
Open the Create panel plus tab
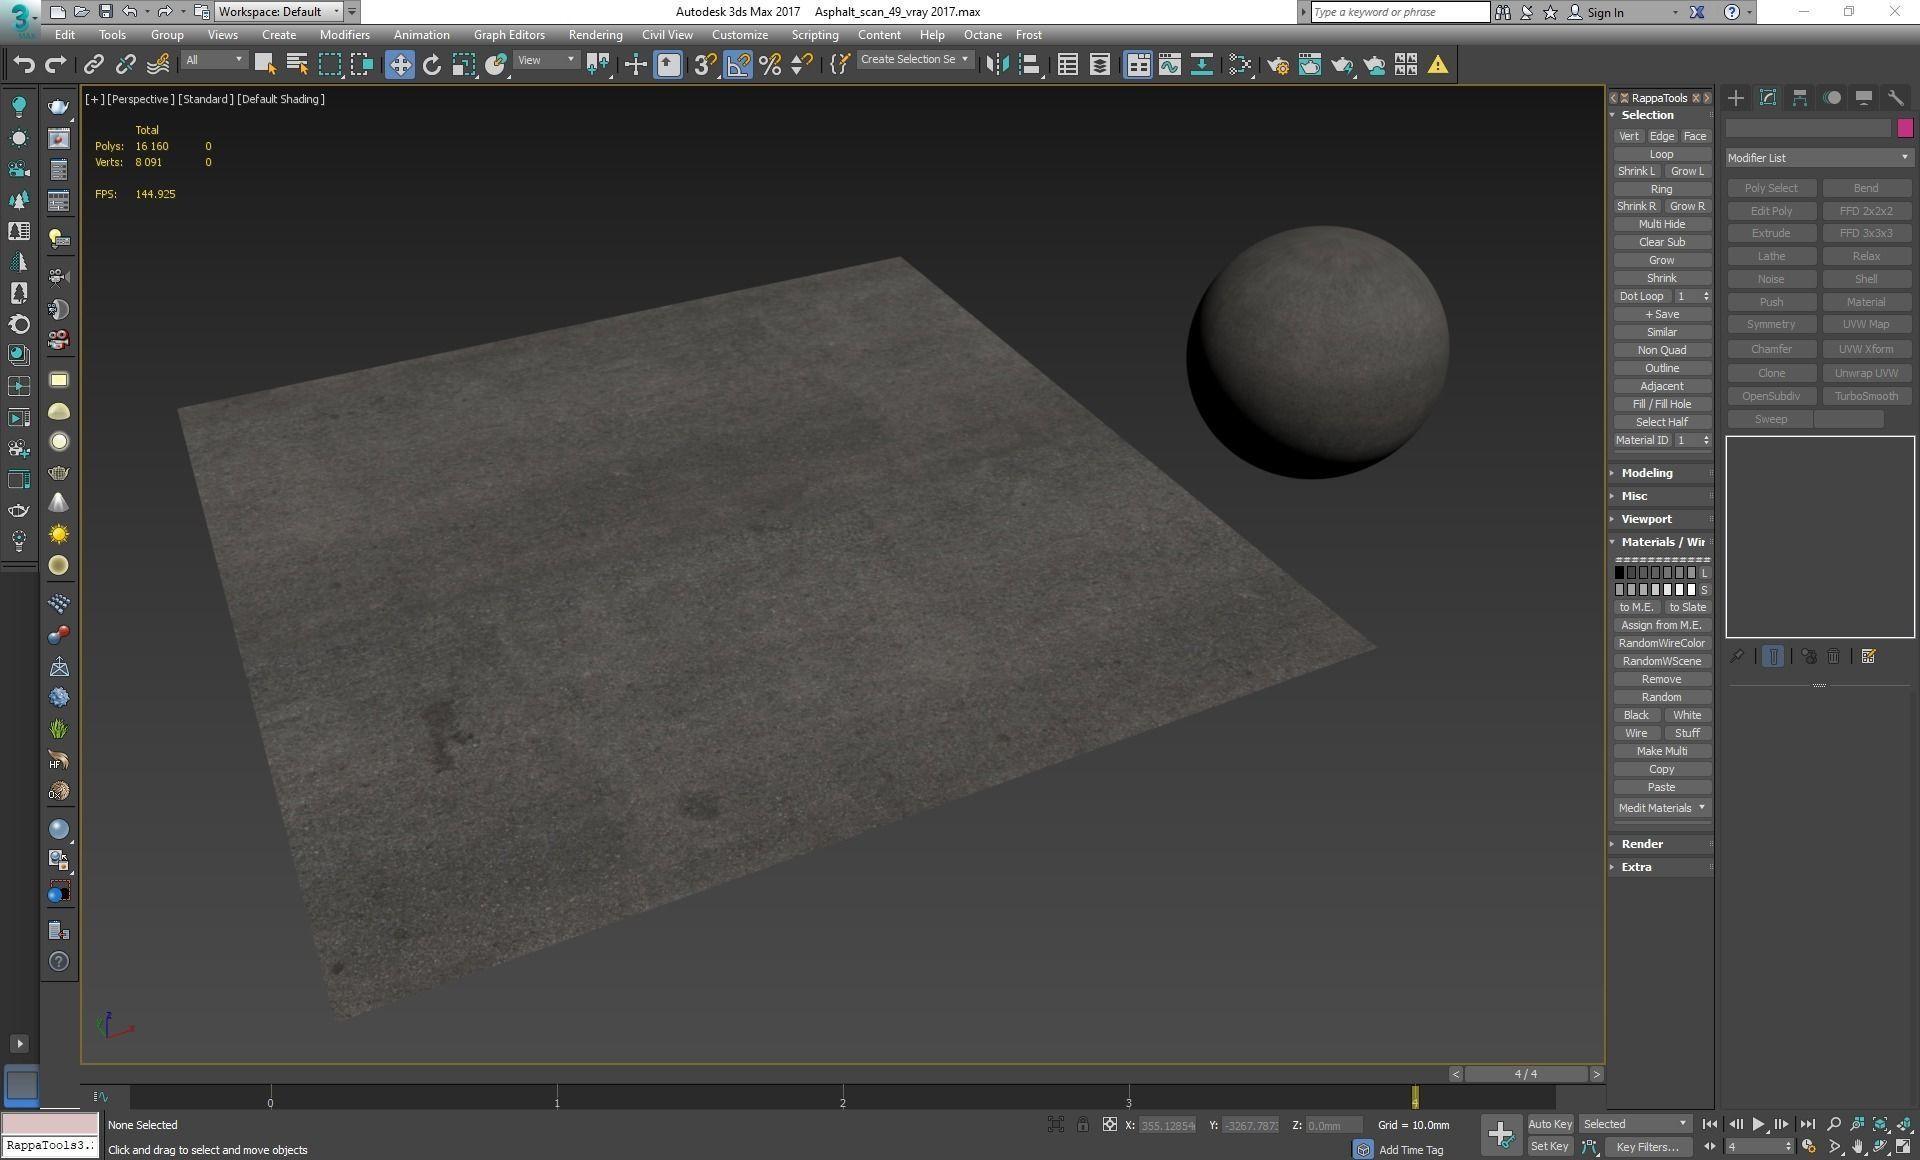(1736, 98)
